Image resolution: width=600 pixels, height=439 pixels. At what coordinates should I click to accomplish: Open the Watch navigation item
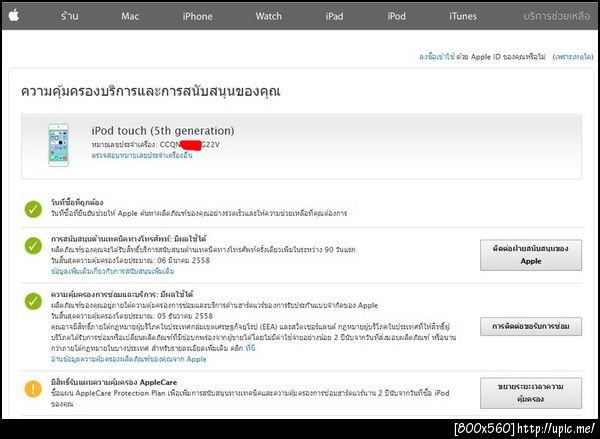coord(269,16)
